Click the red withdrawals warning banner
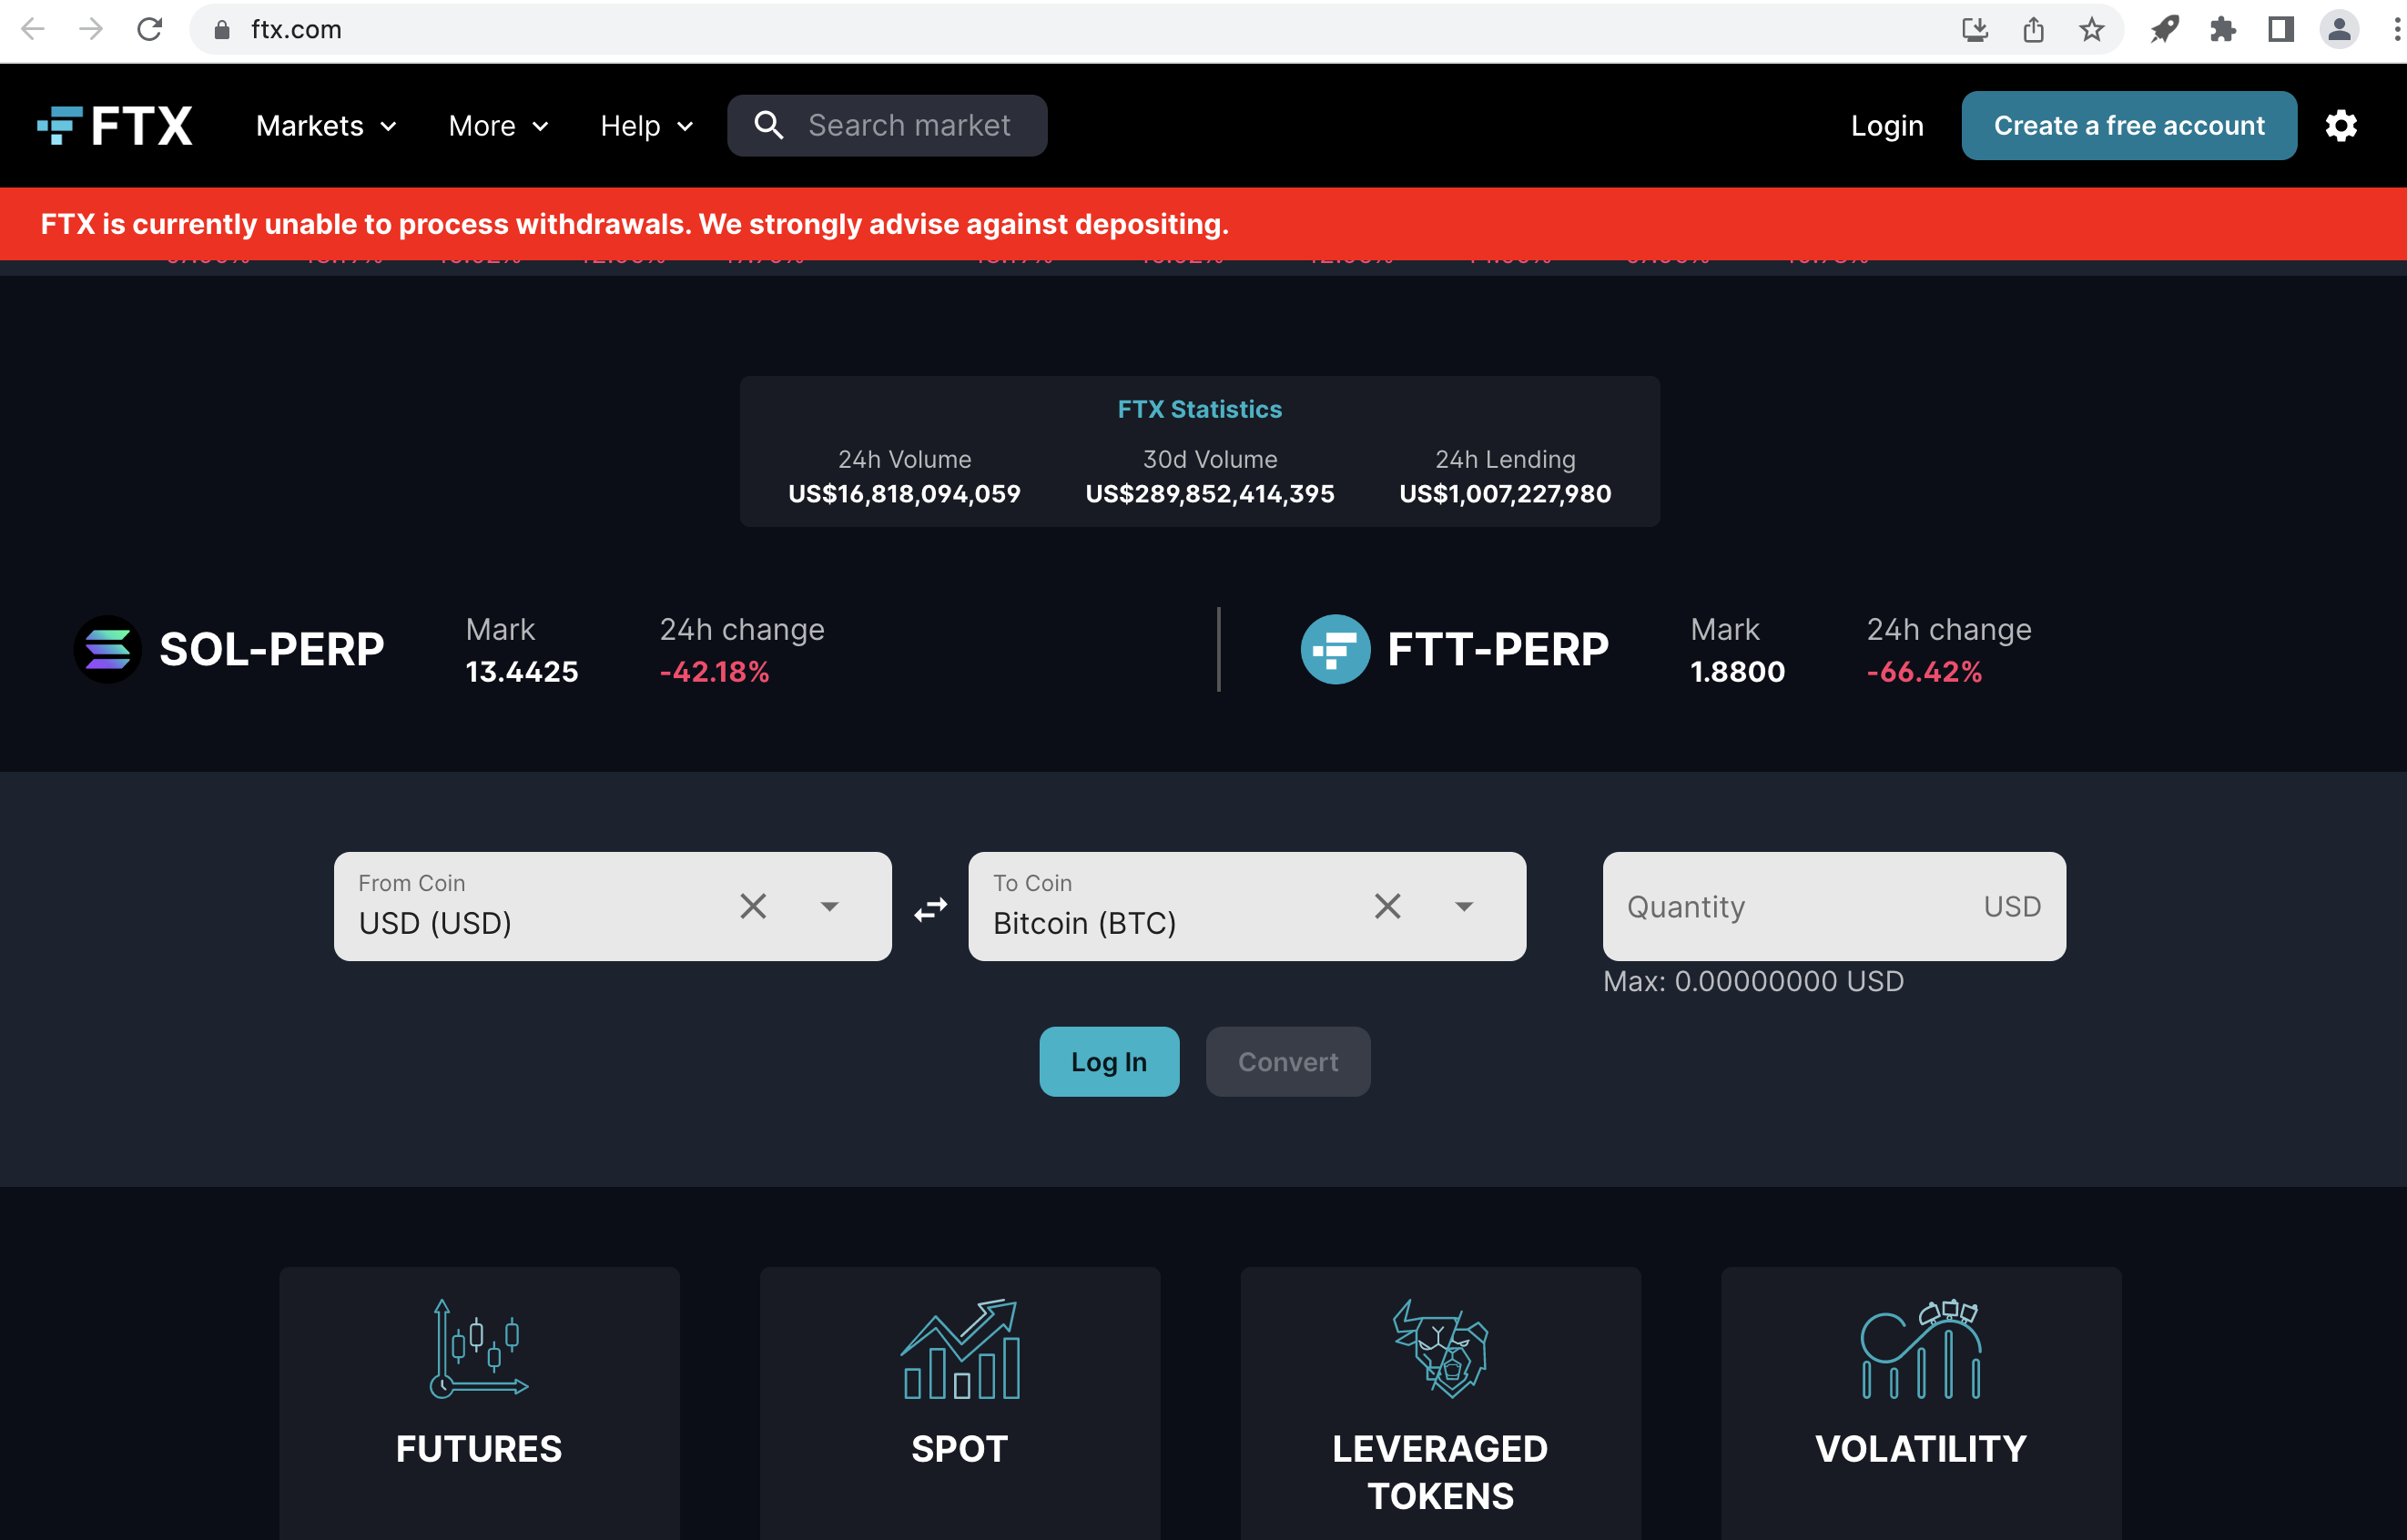Screen dimensions: 2407x1540 tap(1203, 224)
